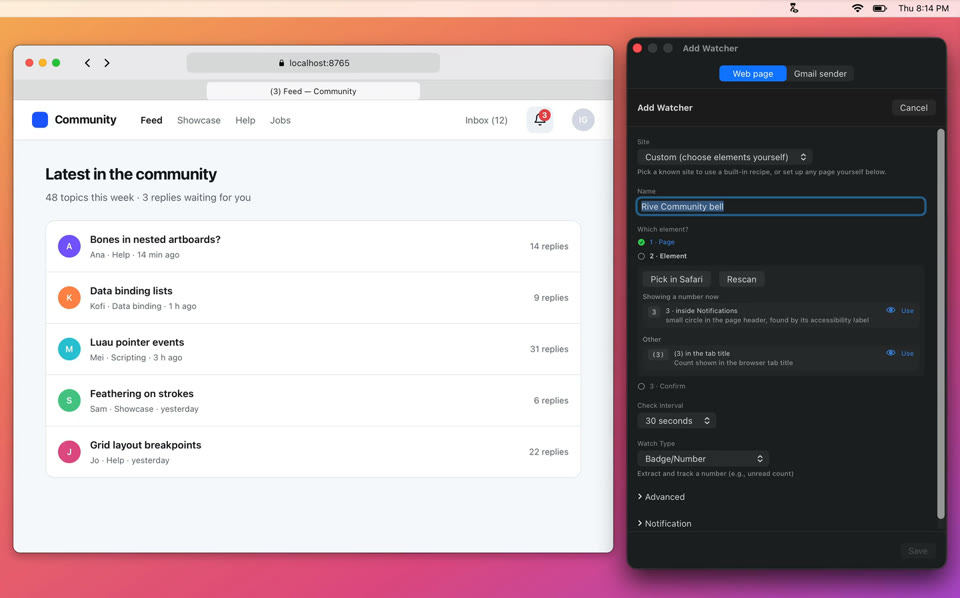Switch to the Web page tab
The image size is (960, 598).
click(752, 73)
